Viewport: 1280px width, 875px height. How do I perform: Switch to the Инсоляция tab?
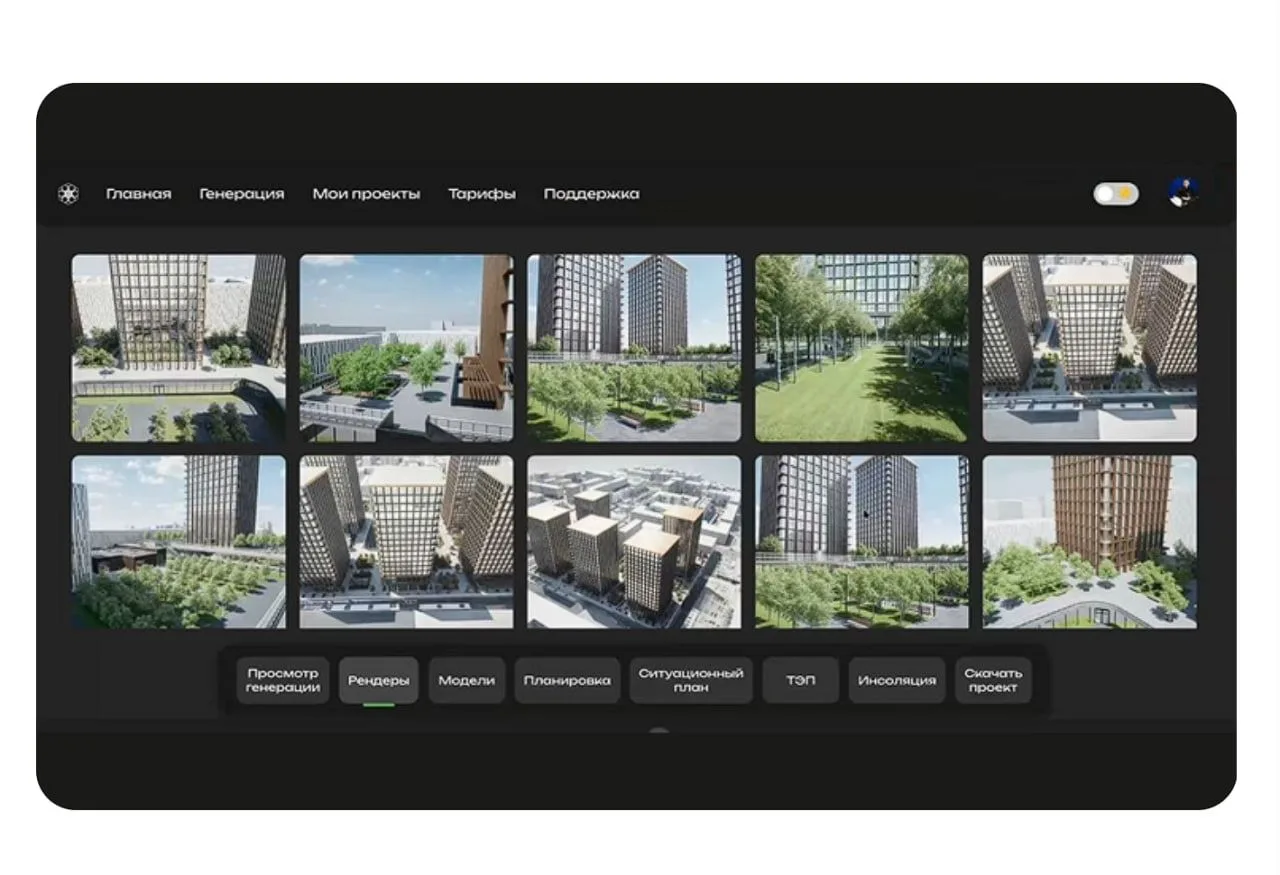[897, 680]
